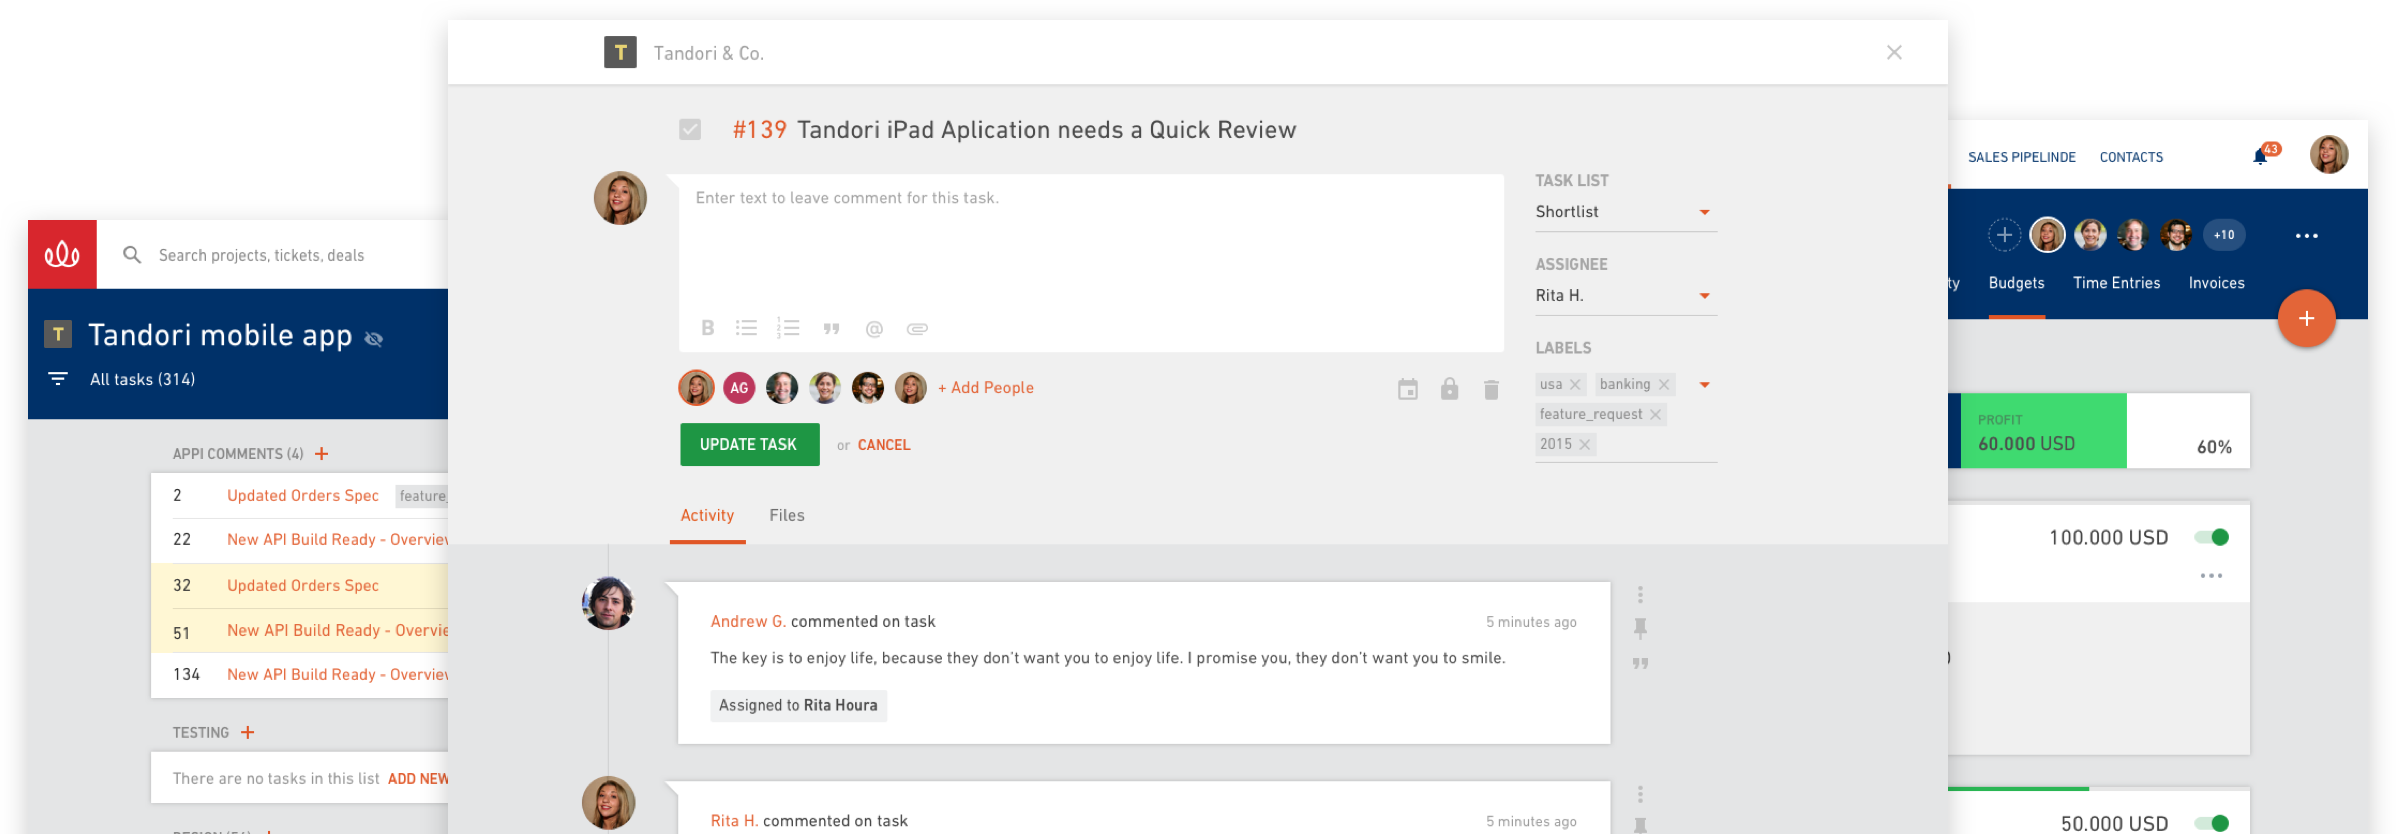This screenshot has height=834, width=2396.
Task: Lock the task with padlock icon
Action: coord(1449,389)
